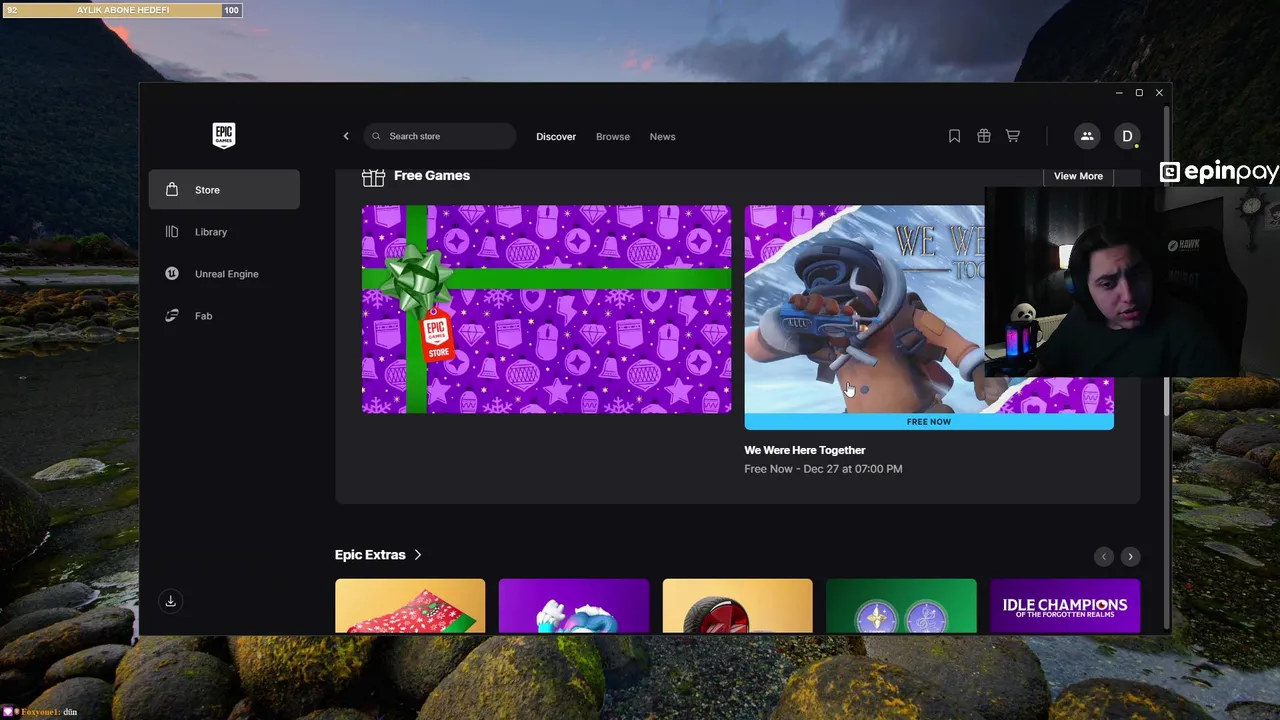
Task: Open the Idle Champions Epic Extras card
Action: (x=1065, y=606)
